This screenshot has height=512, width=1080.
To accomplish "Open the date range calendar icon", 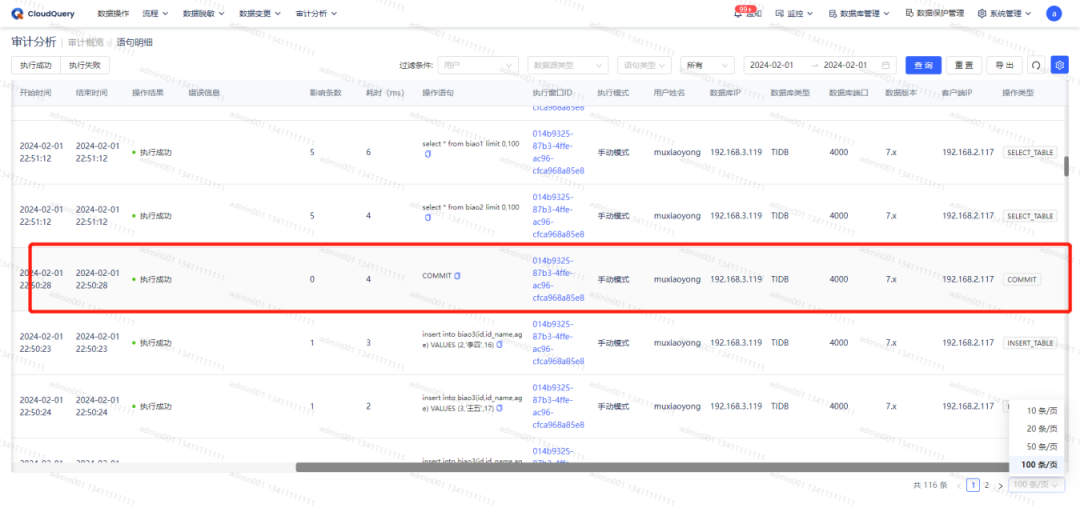I will pos(886,65).
